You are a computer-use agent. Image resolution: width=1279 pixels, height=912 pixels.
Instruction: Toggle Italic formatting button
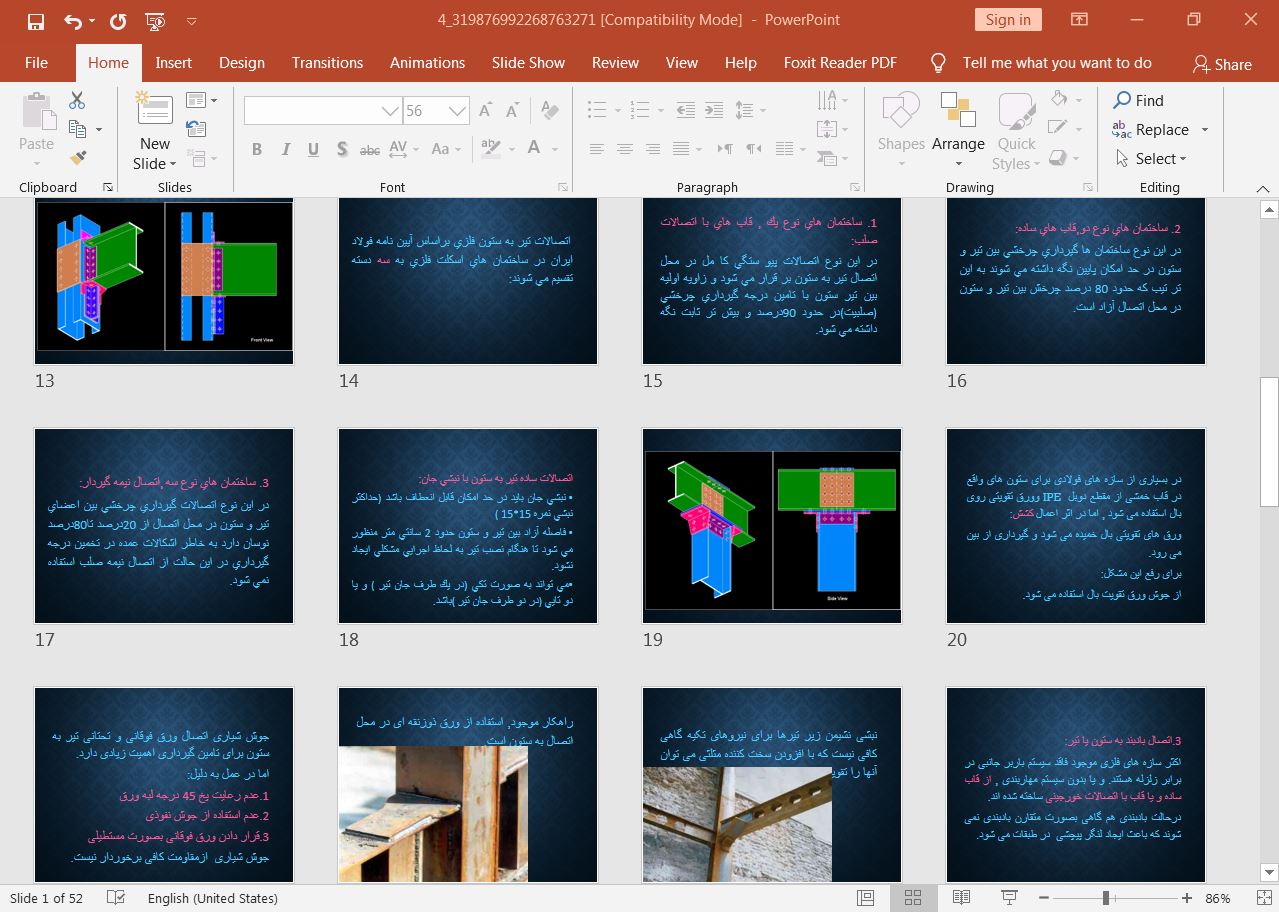pos(286,149)
